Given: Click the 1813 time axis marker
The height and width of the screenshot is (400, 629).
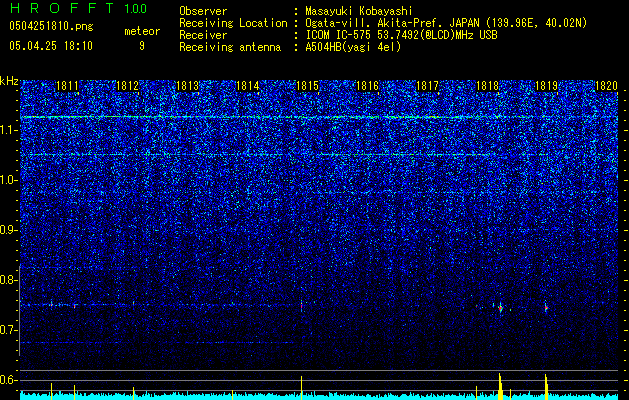Looking at the screenshot, I should (188, 86).
